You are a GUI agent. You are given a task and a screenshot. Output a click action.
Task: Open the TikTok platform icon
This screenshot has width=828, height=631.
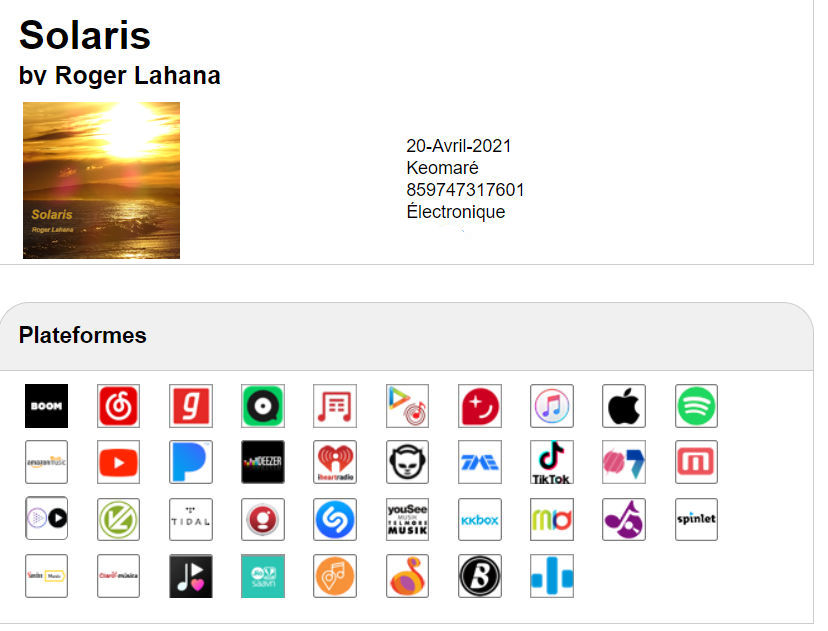tap(551, 462)
